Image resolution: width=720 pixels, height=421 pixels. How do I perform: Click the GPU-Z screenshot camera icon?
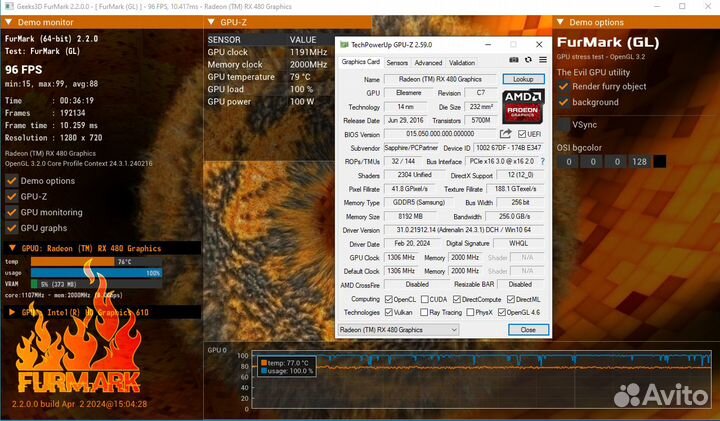(x=514, y=60)
